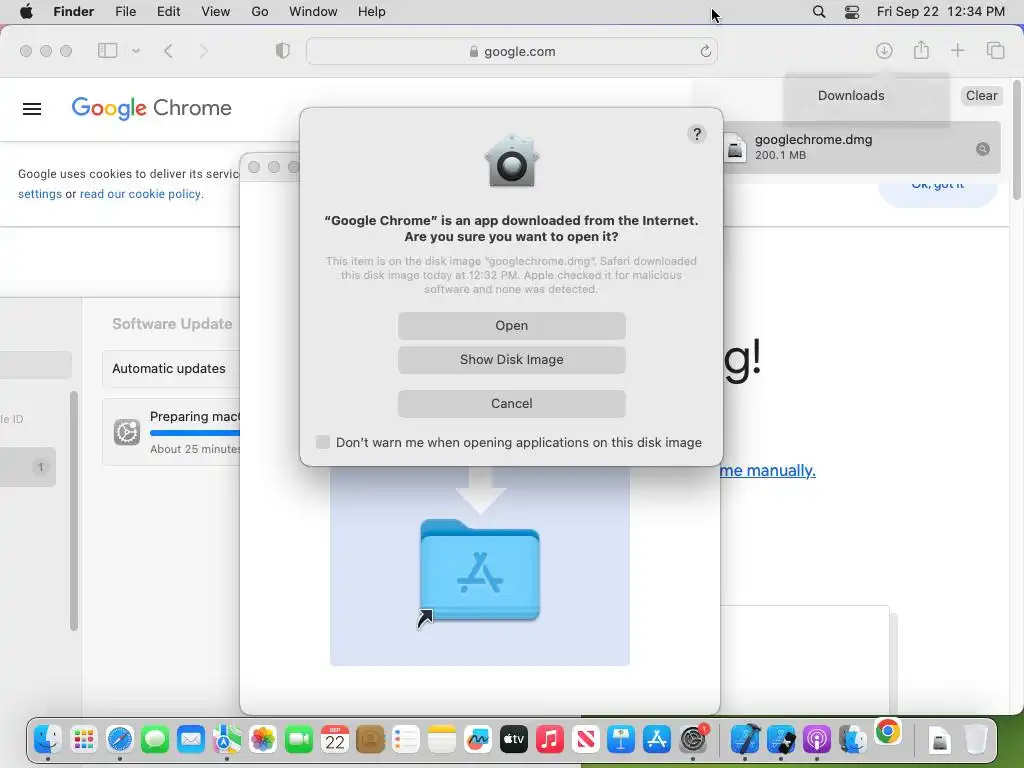The width and height of the screenshot is (1024, 768).
Task: Open System Settings from the Dock
Action: point(693,739)
